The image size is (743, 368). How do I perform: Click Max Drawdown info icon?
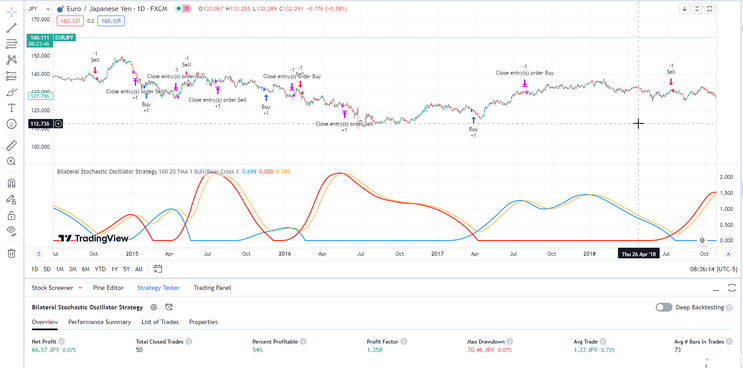(x=509, y=341)
